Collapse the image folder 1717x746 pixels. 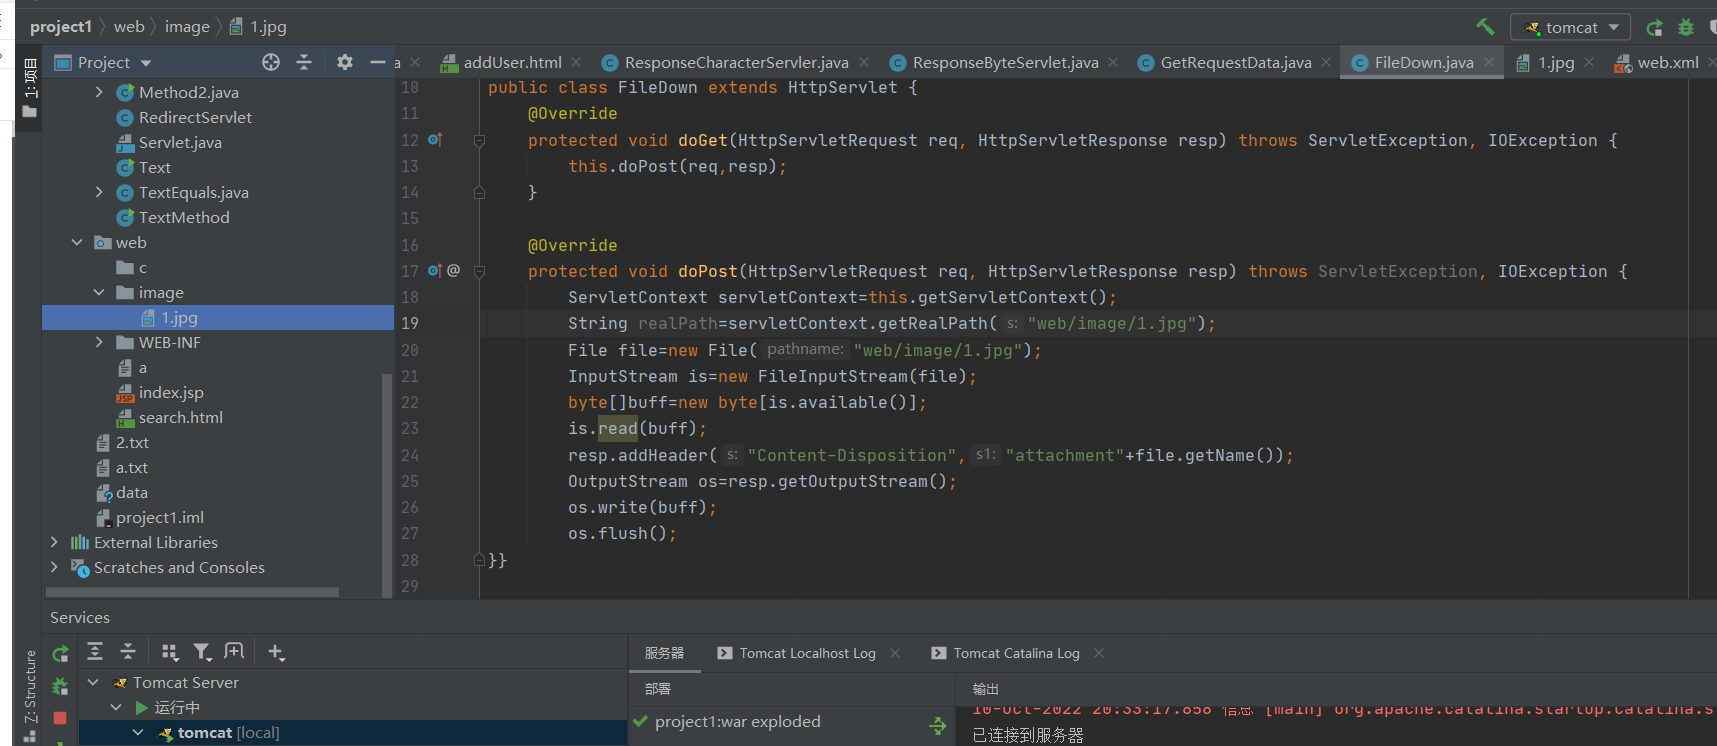pos(99,292)
